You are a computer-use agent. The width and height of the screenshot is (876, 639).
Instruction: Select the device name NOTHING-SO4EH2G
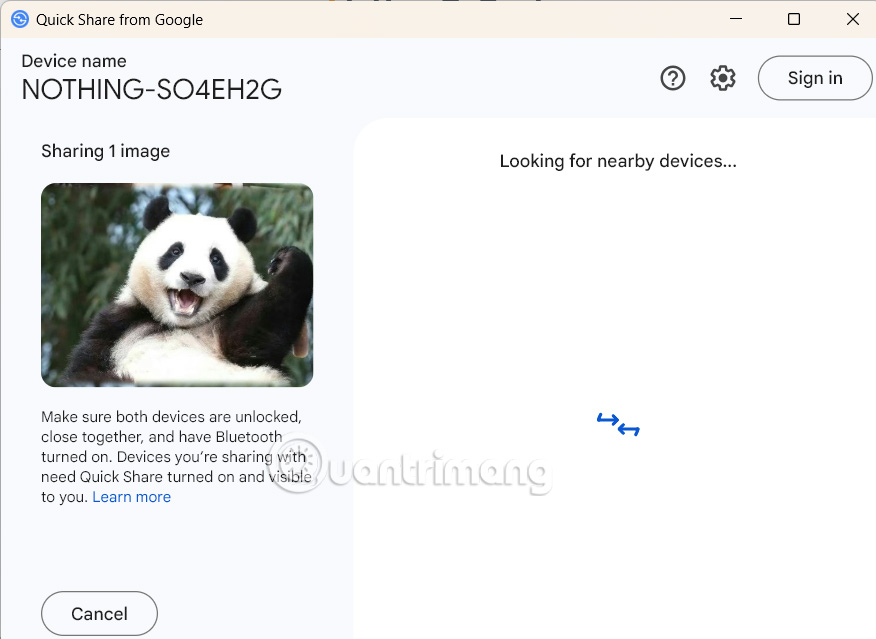(151, 90)
